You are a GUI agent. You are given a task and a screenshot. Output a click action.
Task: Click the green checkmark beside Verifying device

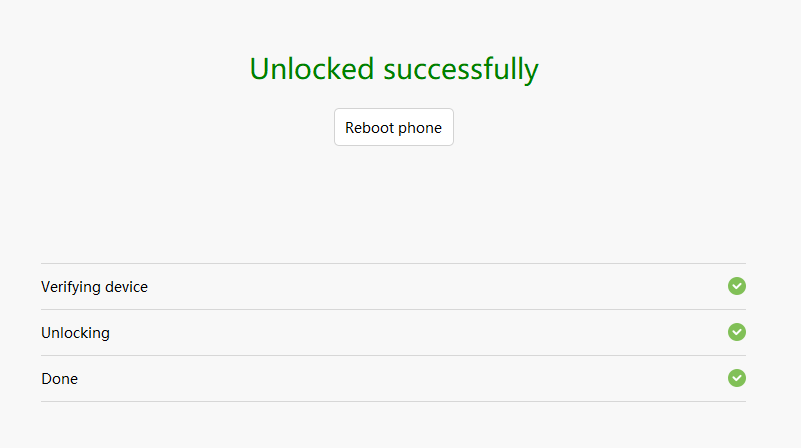[x=737, y=286]
